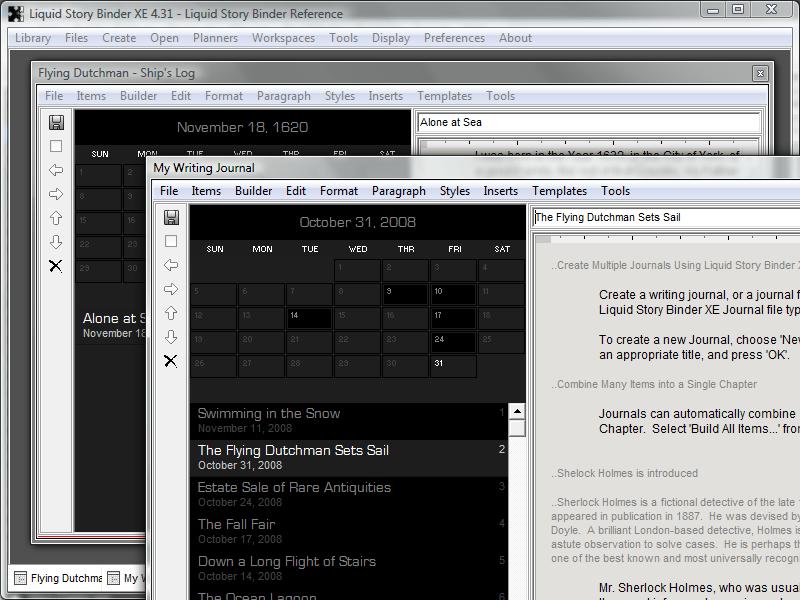Viewport: 800px width, 600px height.
Task: Click the right arrow icon in Ship's Log window
Action: click(x=56, y=194)
